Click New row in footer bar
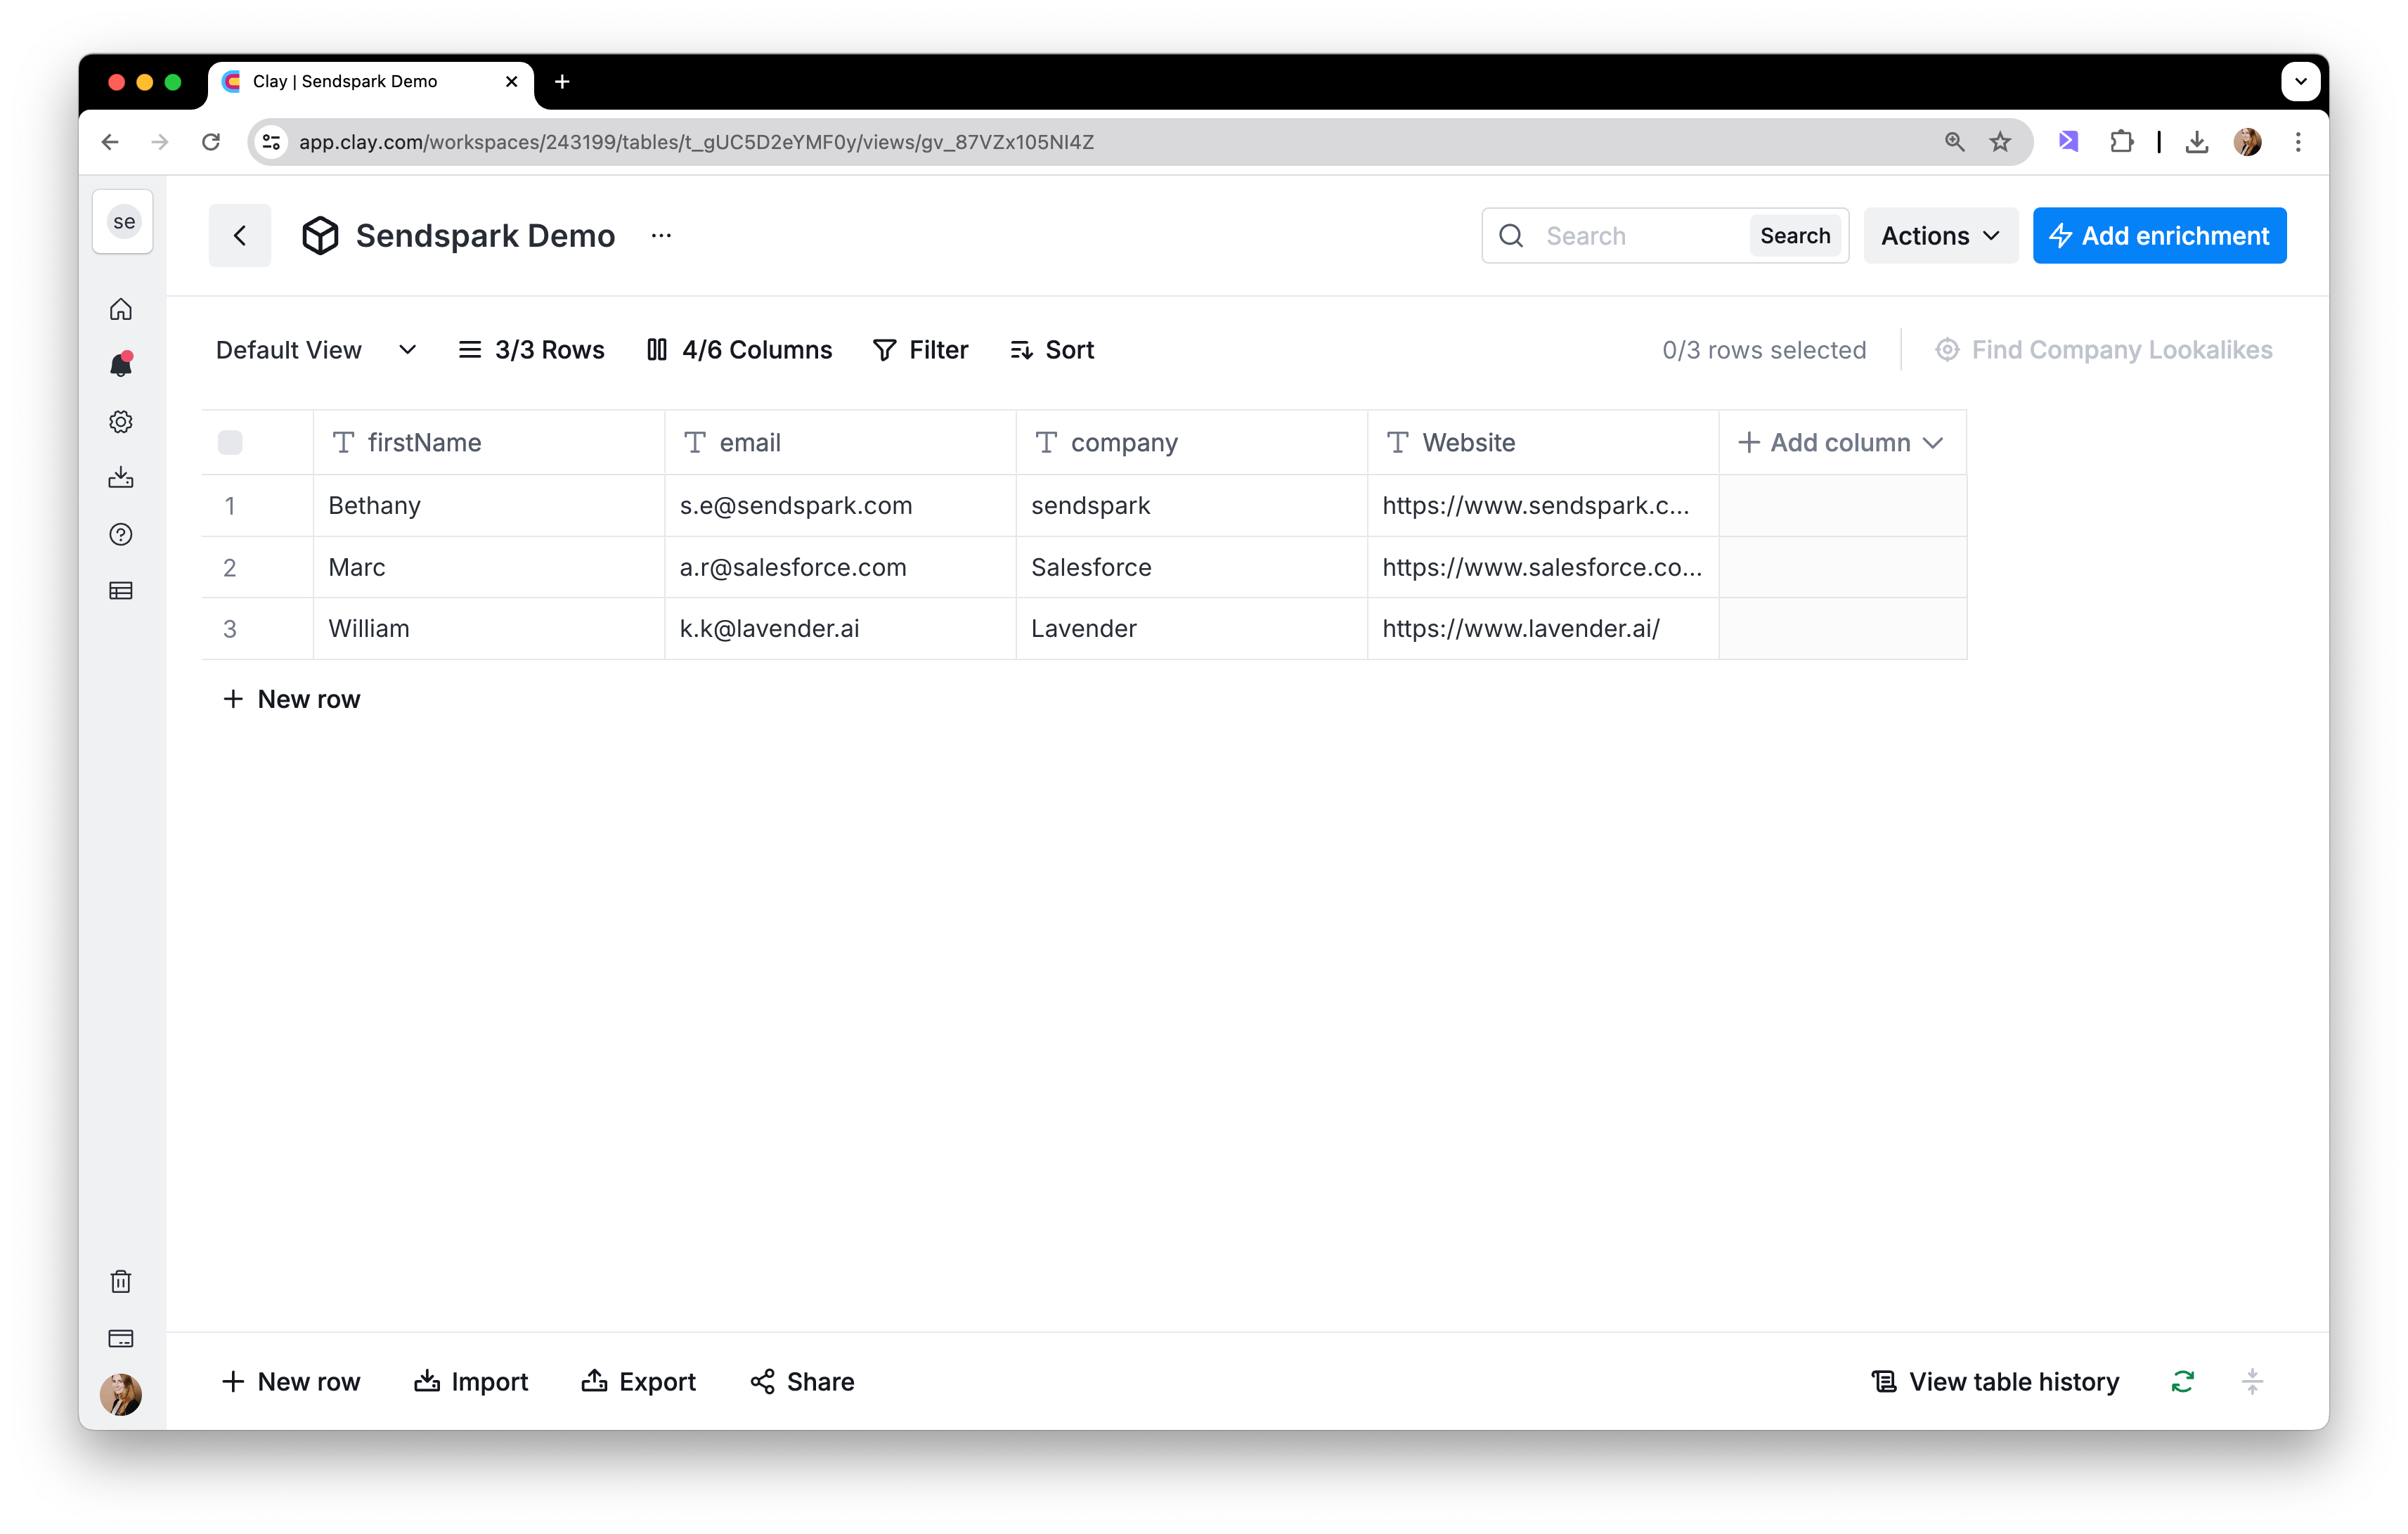2408x1534 pixels. 291,1381
